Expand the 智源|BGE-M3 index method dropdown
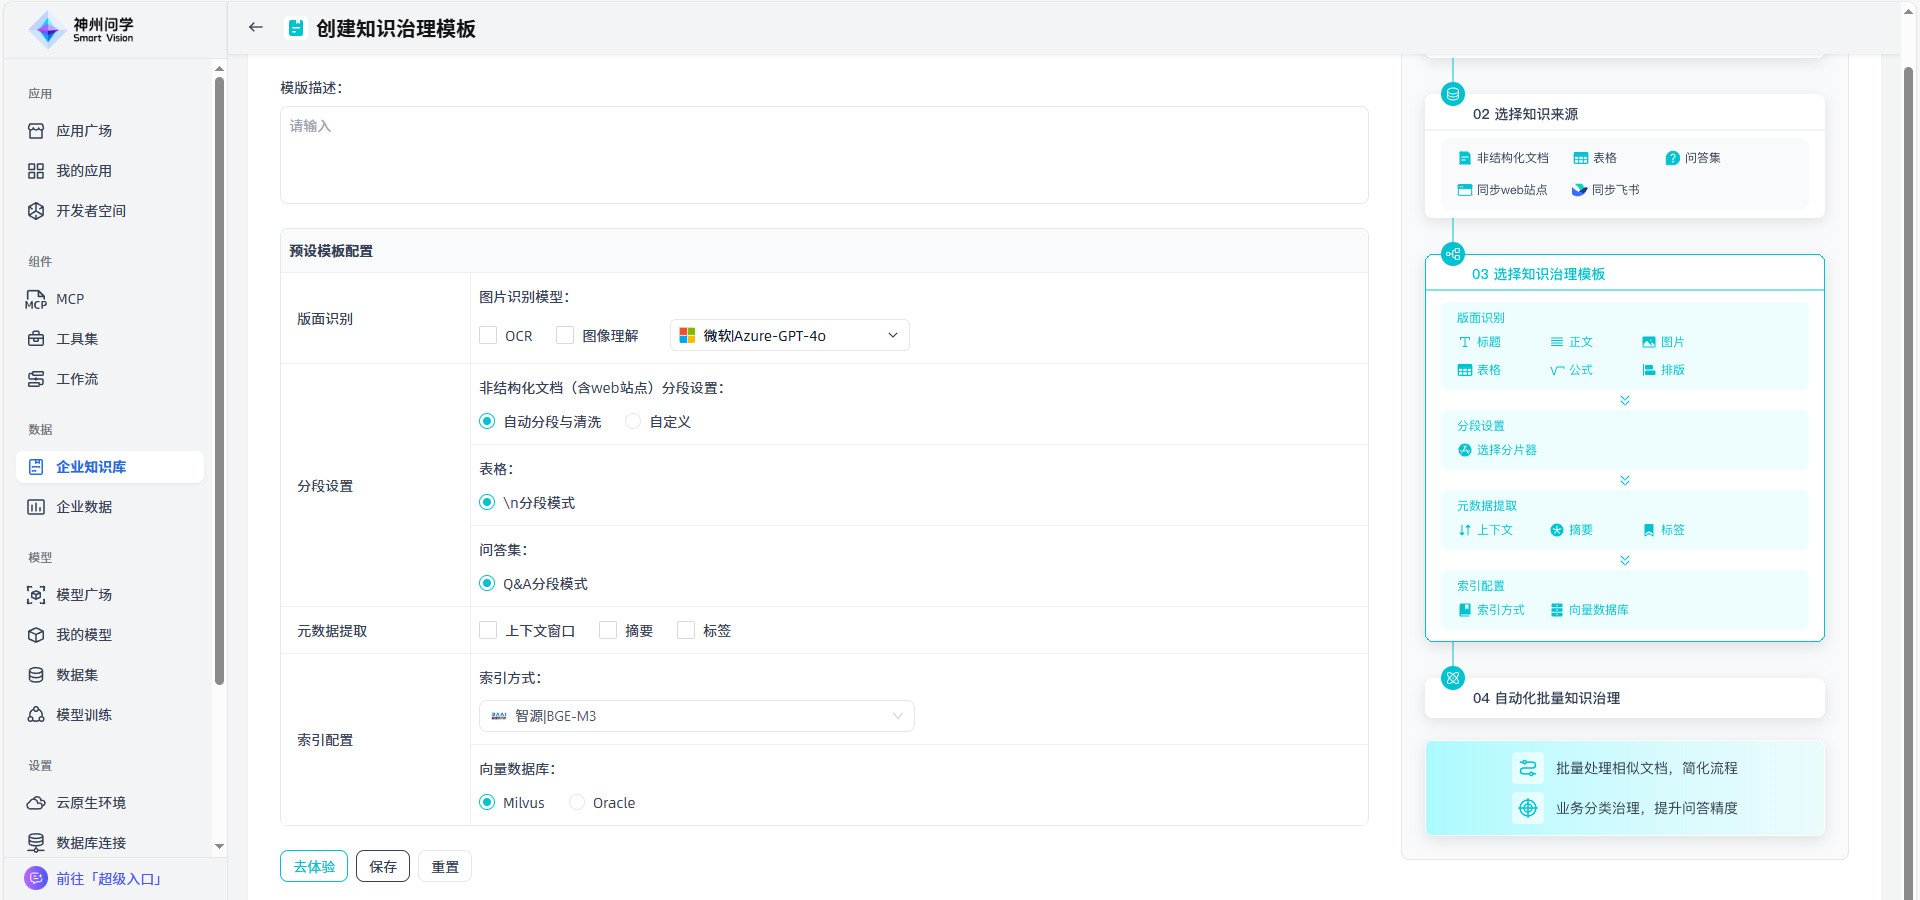The image size is (1920, 900). [x=696, y=716]
